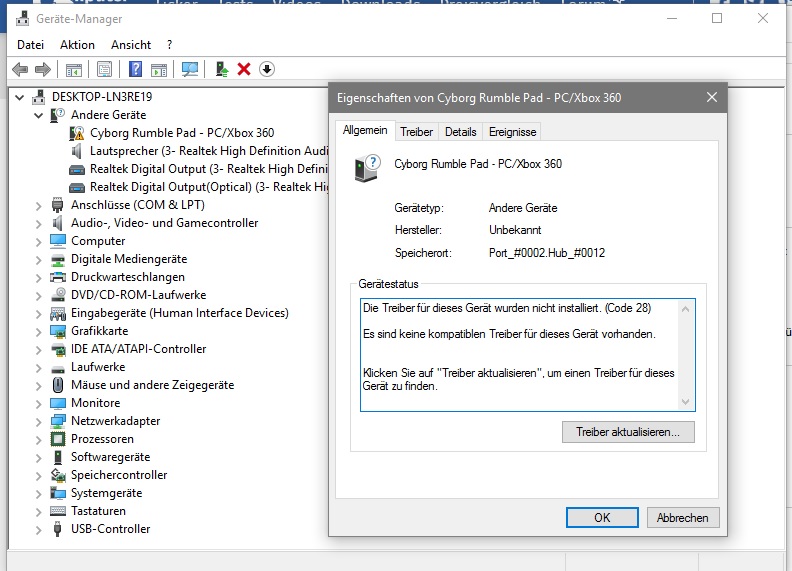This screenshot has width=792, height=571.
Task: Click the Grafikkarte display adapter icon
Action: (58, 331)
